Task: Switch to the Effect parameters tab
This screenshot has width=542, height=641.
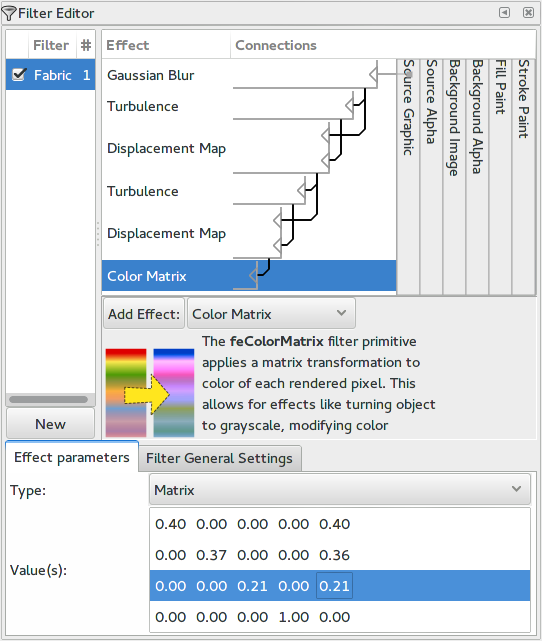Action: (x=72, y=457)
